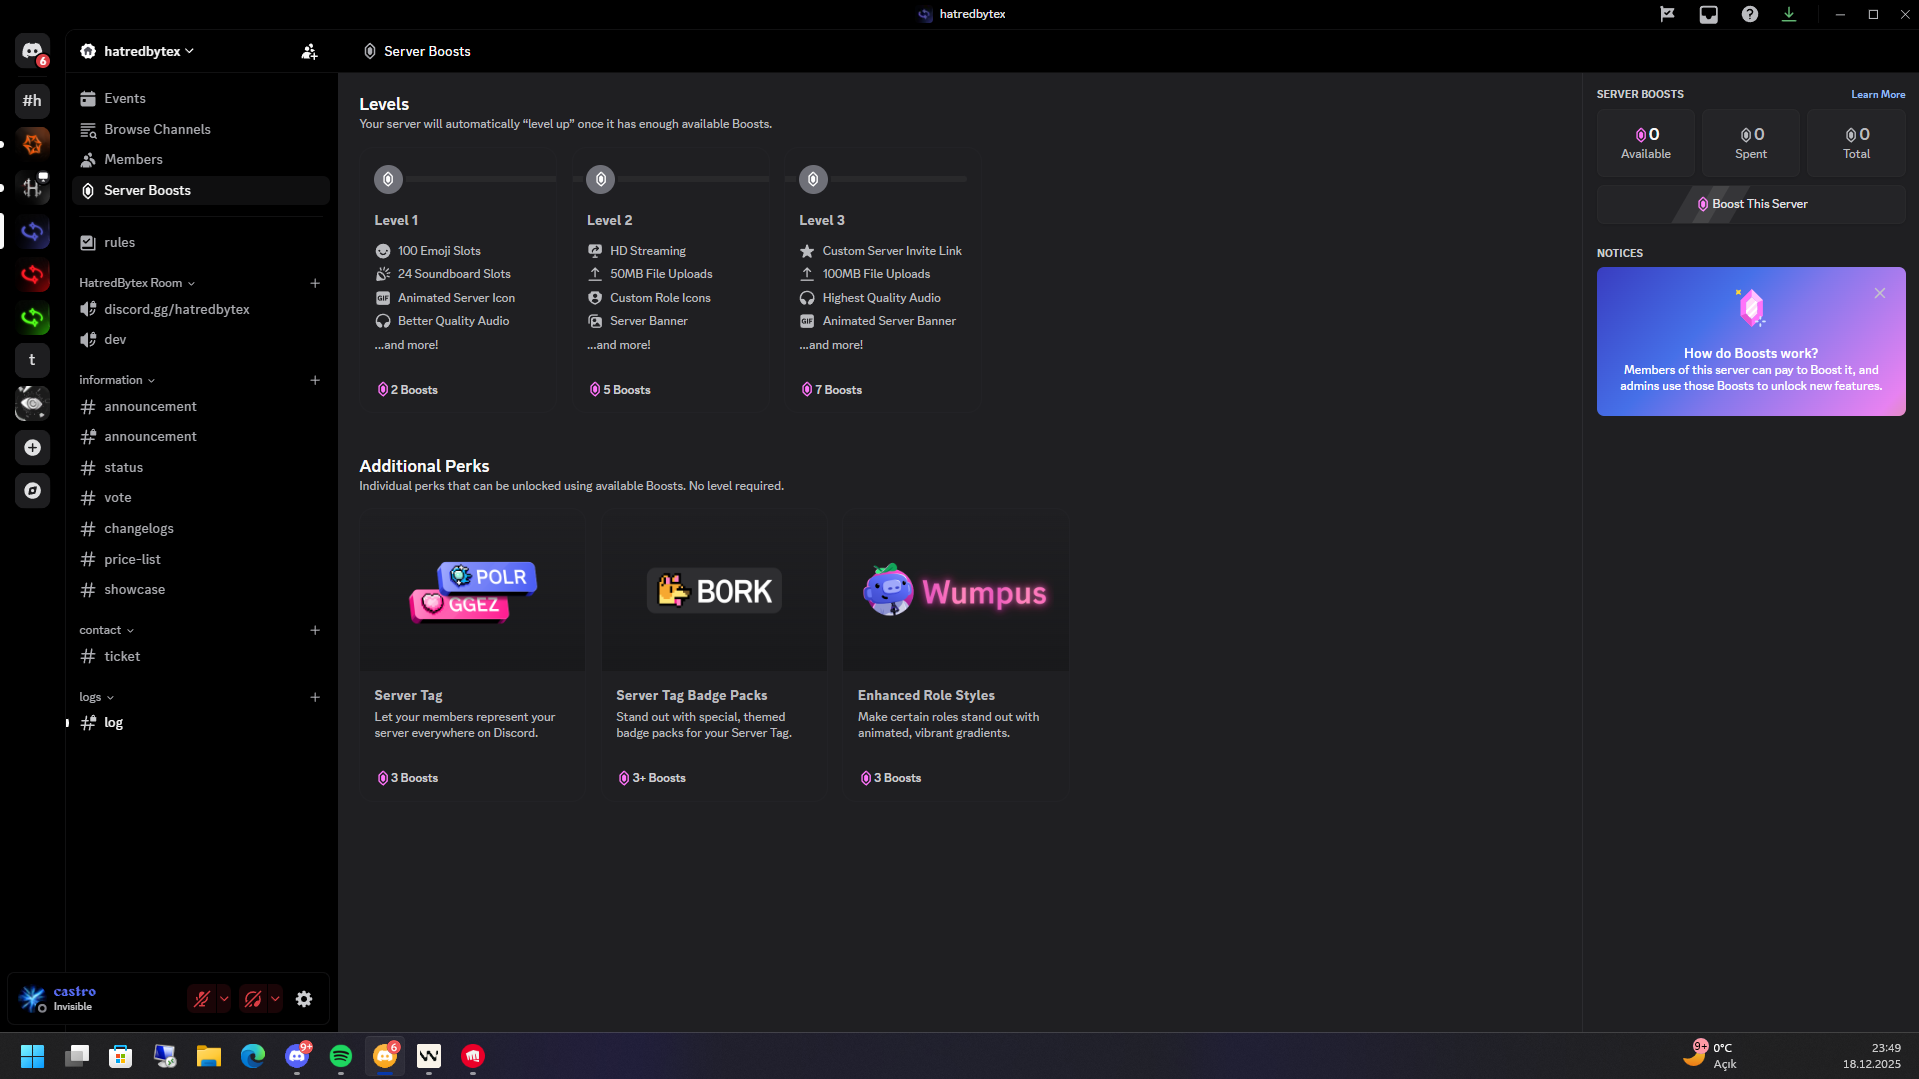Dismiss the How do Boosts work notice
1919x1079 pixels.
click(x=1880, y=293)
